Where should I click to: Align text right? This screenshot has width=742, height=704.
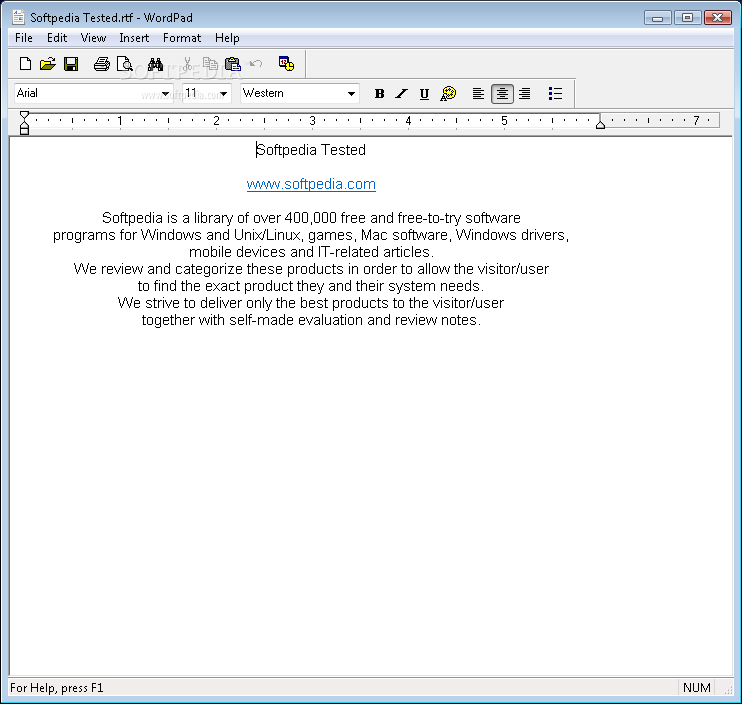click(524, 94)
